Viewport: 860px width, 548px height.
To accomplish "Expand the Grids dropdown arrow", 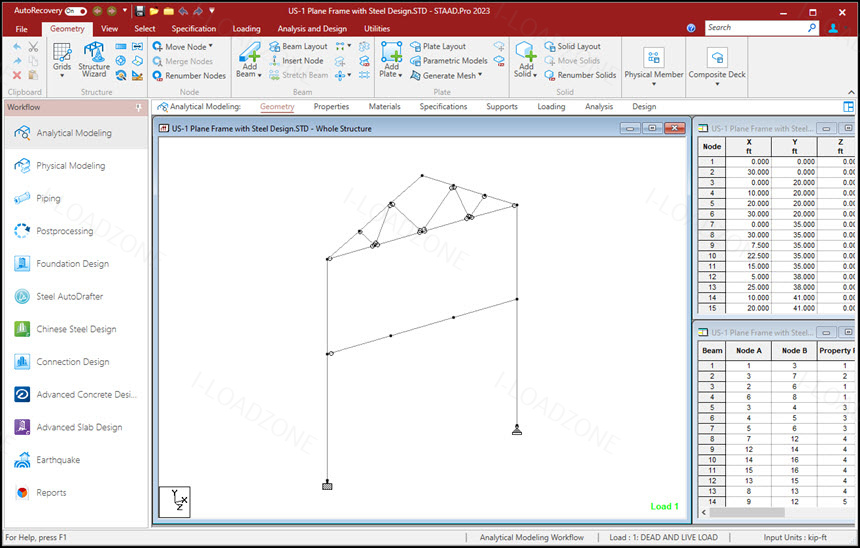I will 62,76.
